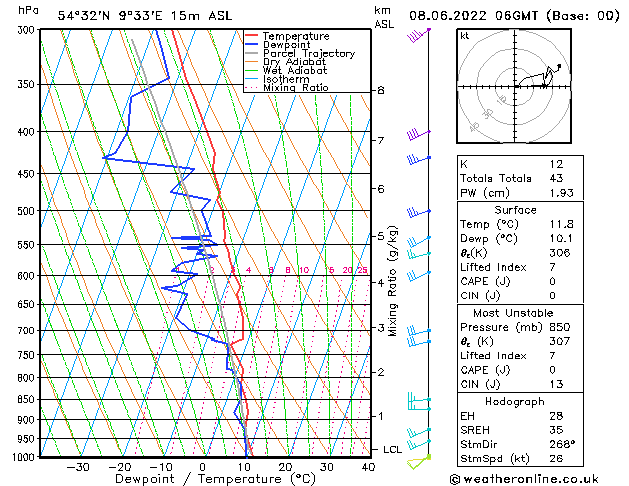
Task: Click the 'StmSpd (kt)' label
Action: 495,459
